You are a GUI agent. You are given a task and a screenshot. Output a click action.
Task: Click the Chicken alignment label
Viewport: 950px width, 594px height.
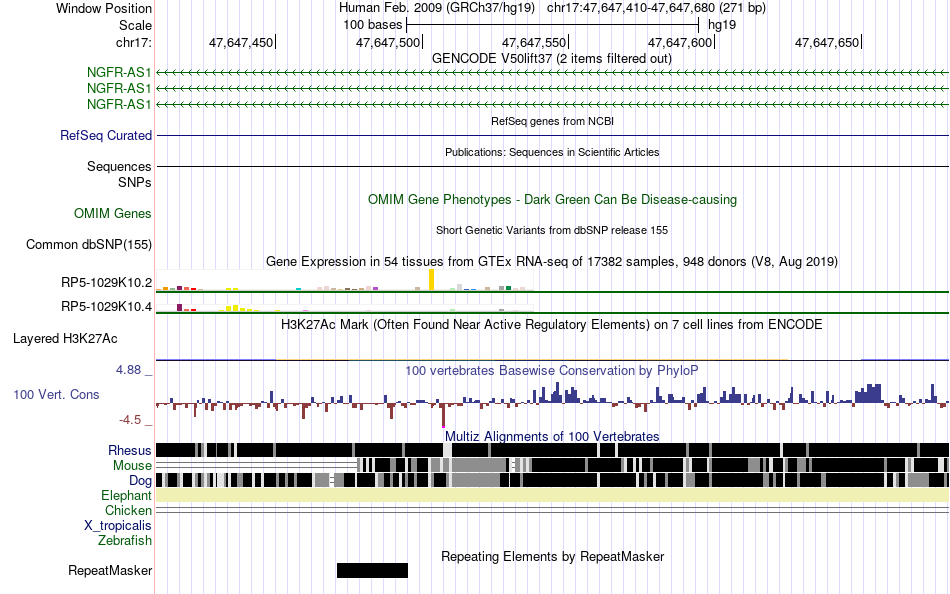128,510
